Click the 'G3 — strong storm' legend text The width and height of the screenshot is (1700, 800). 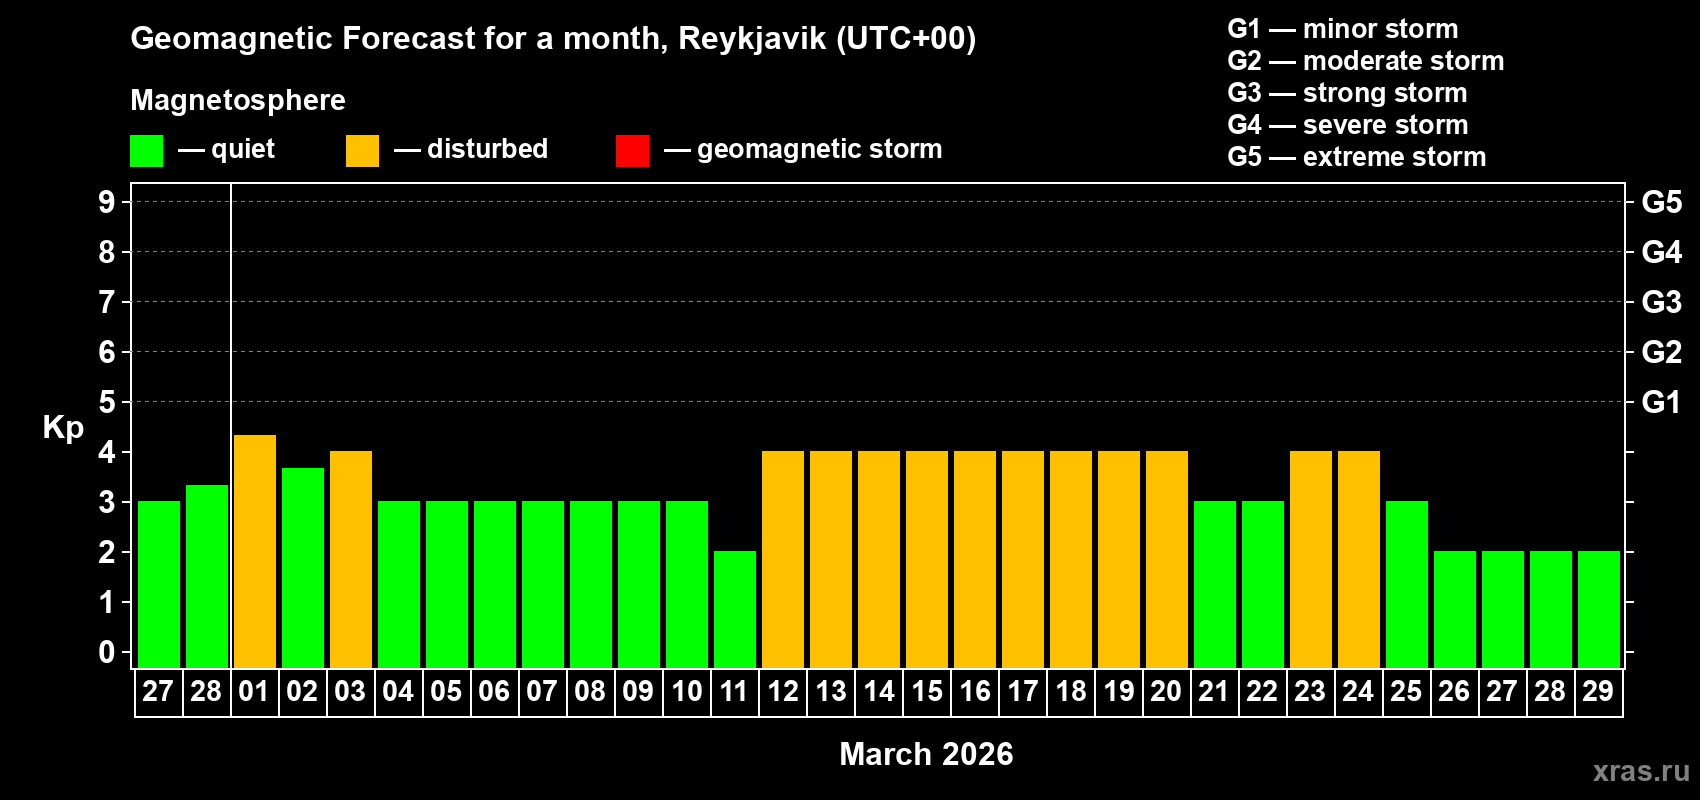point(1348,93)
